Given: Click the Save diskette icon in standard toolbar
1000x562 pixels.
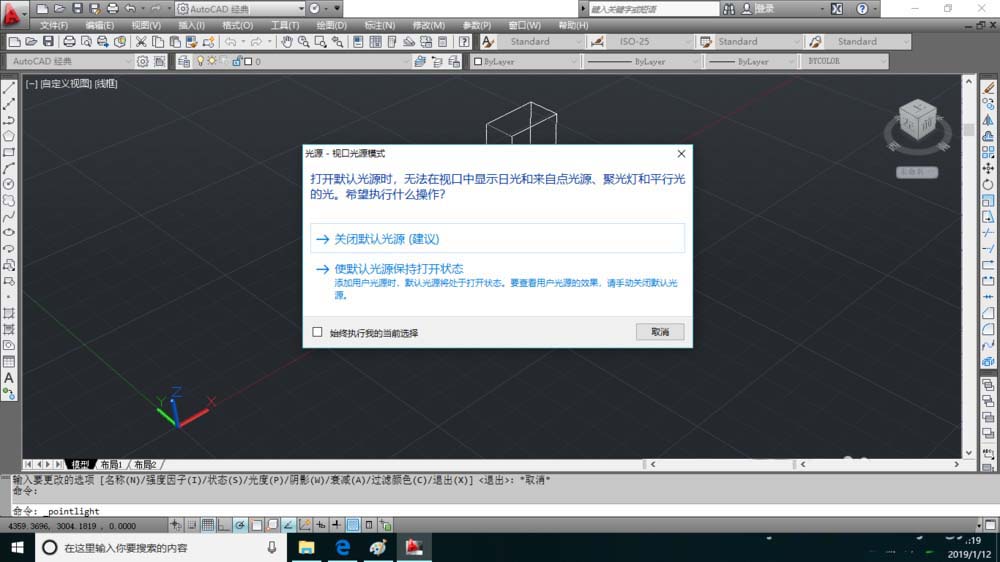Looking at the screenshot, I should 48,41.
